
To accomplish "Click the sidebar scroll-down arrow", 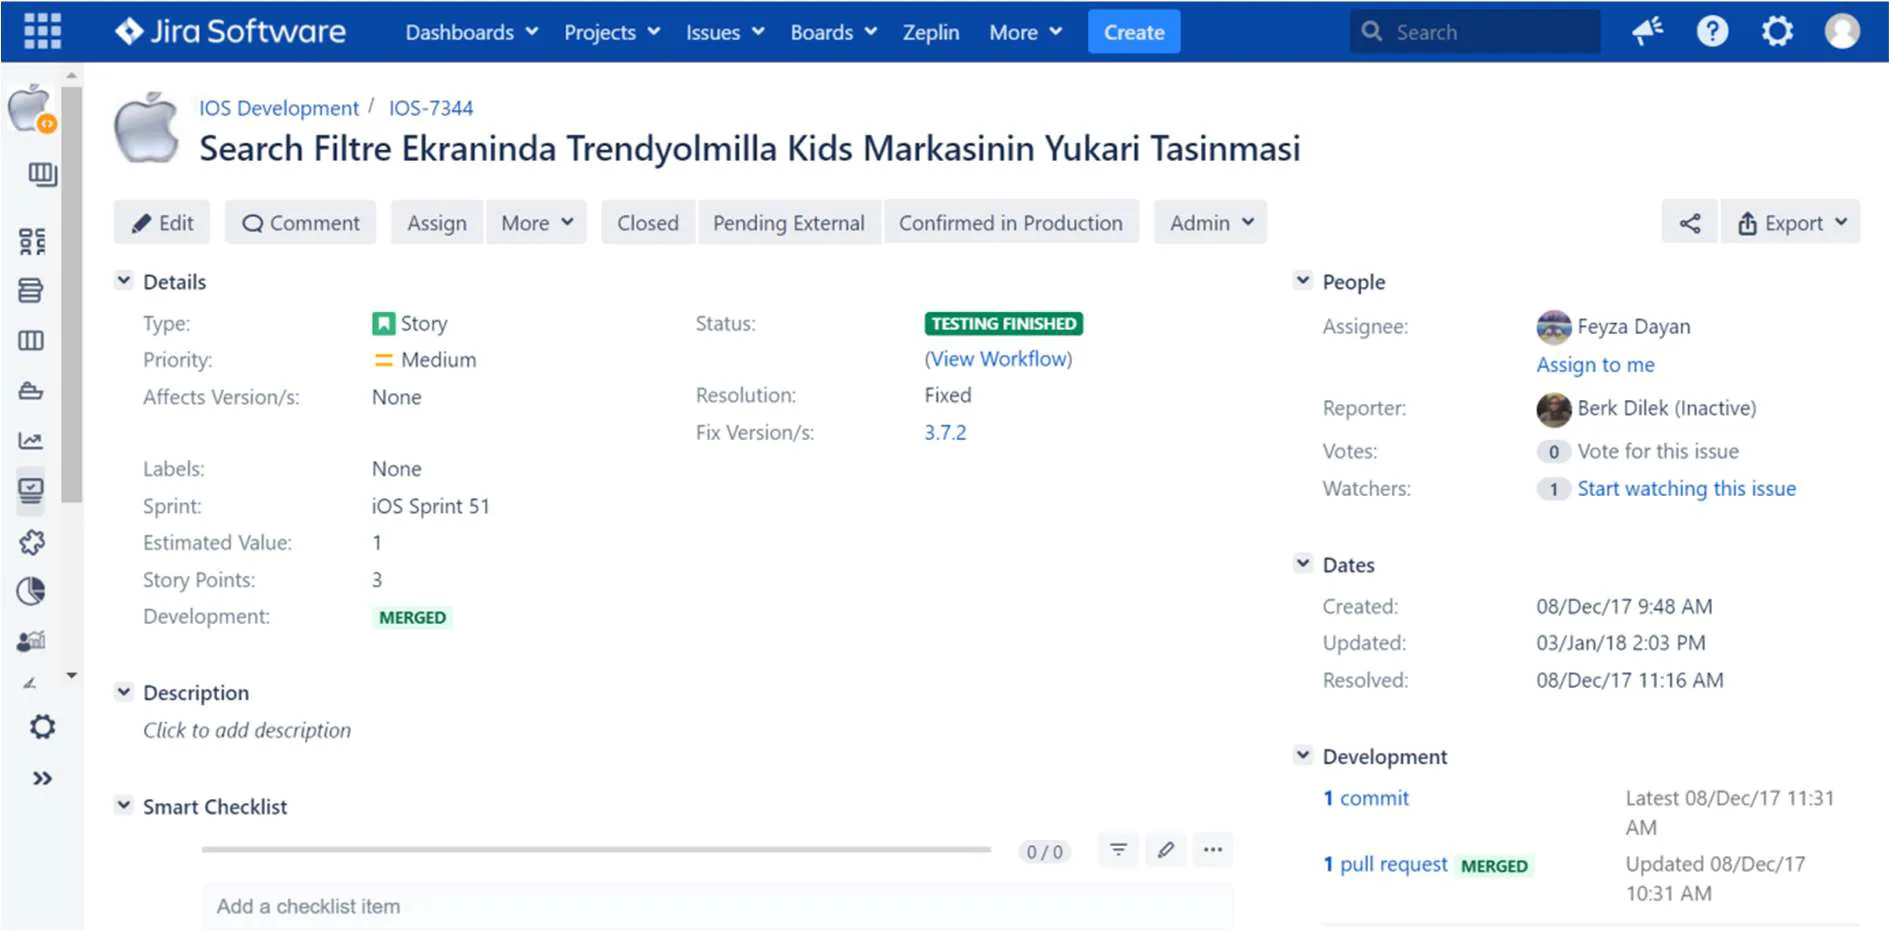I will click(x=71, y=676).
